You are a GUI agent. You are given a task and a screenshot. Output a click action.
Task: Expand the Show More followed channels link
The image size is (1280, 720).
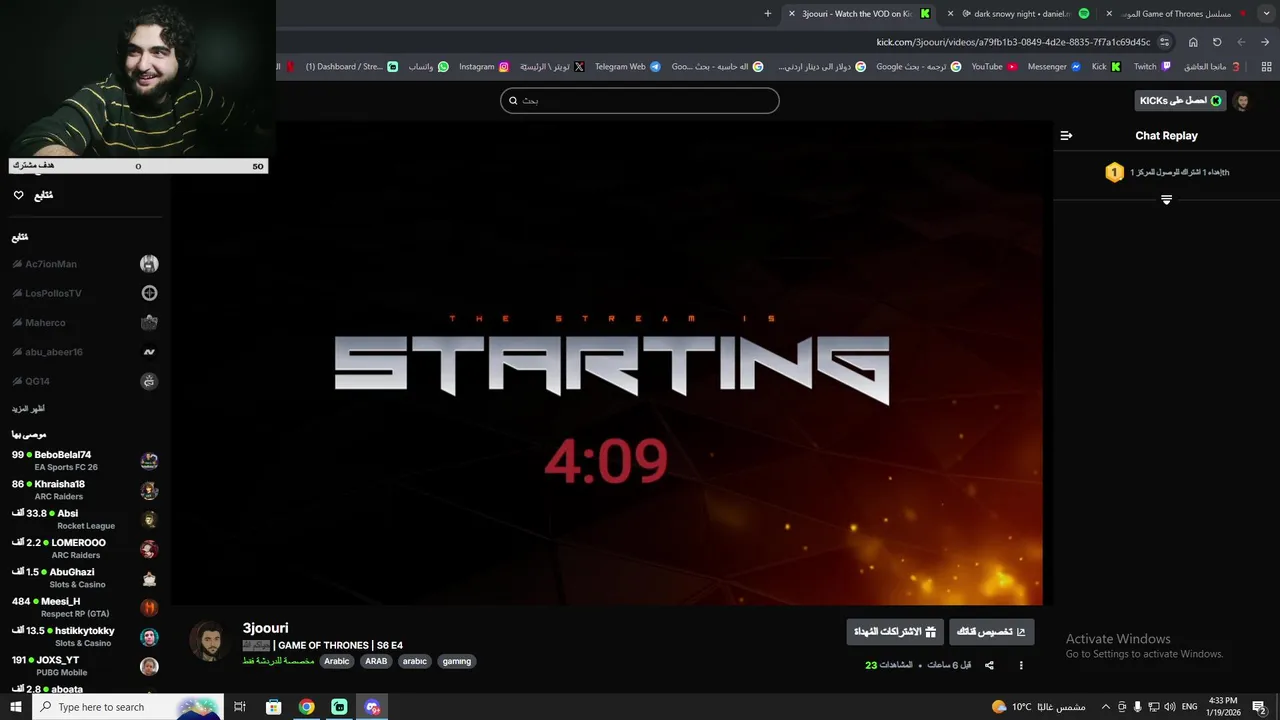point(28,408)
